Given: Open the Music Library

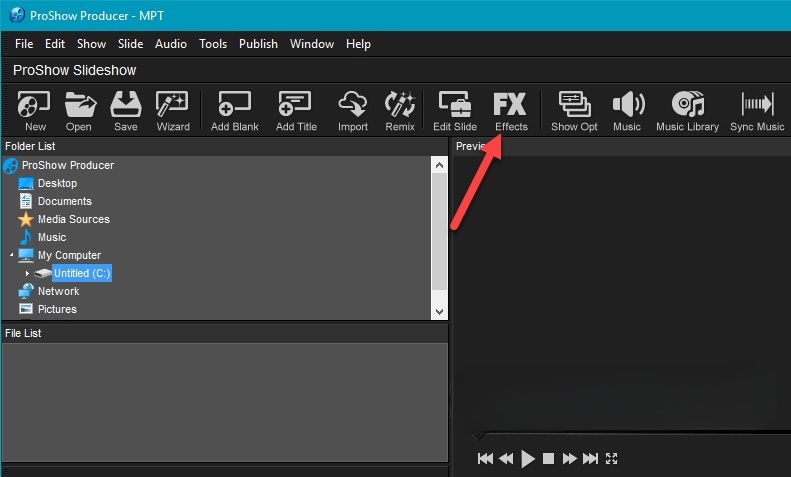Looking at the screenshot, I should (687, 110).
